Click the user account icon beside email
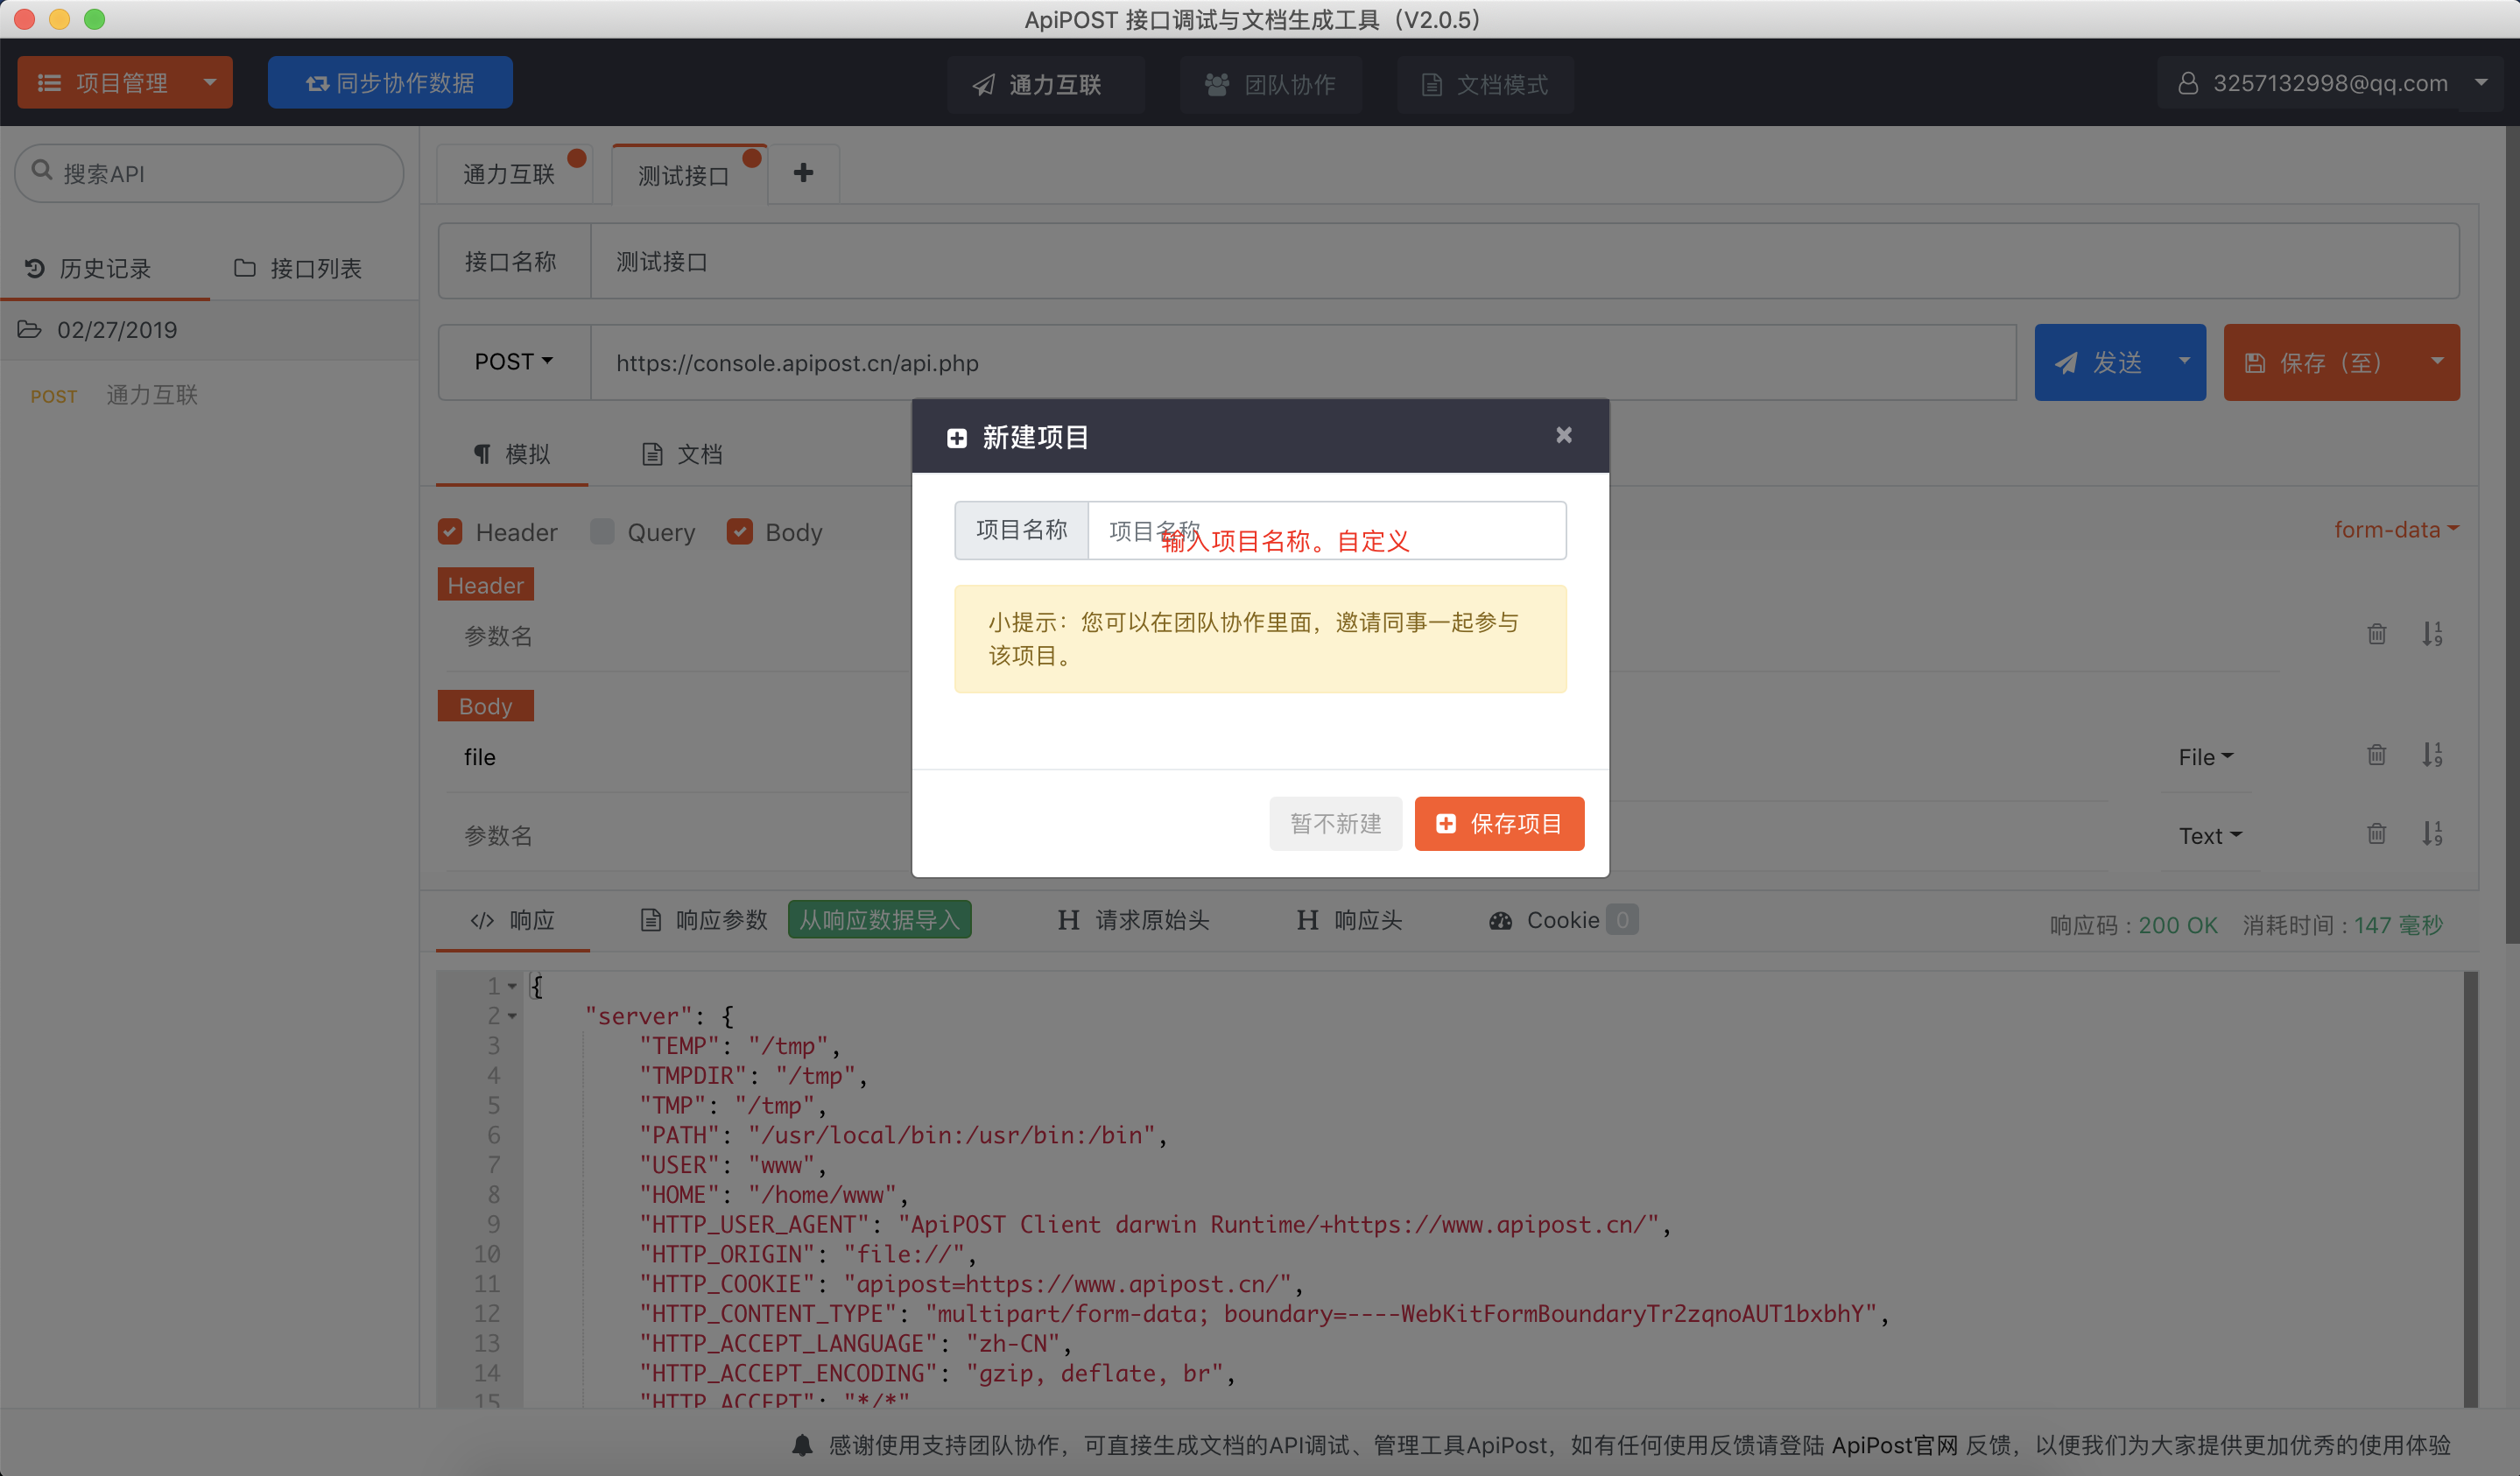 tap(2187, 83)
